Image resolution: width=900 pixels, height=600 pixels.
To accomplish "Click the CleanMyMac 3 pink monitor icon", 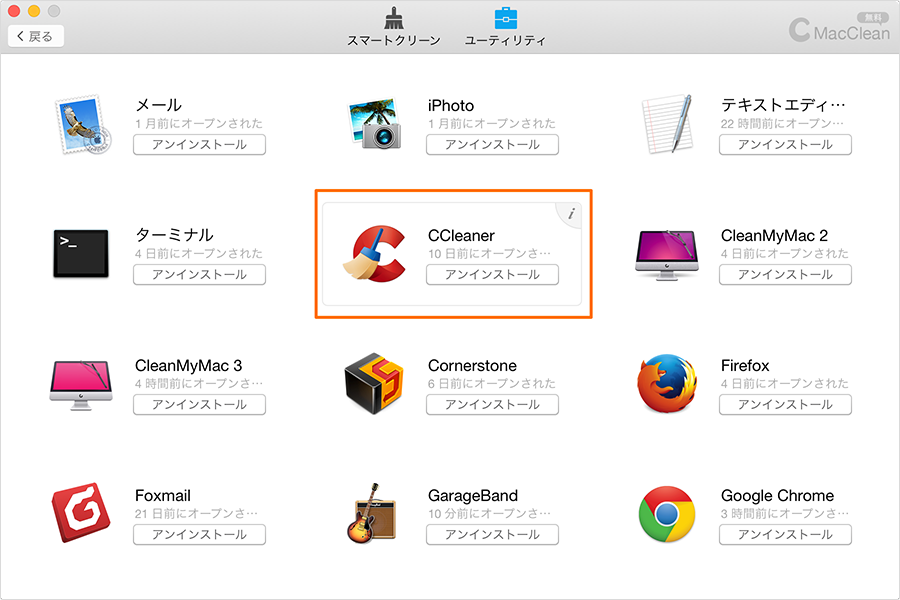I will tap(81, 385).
